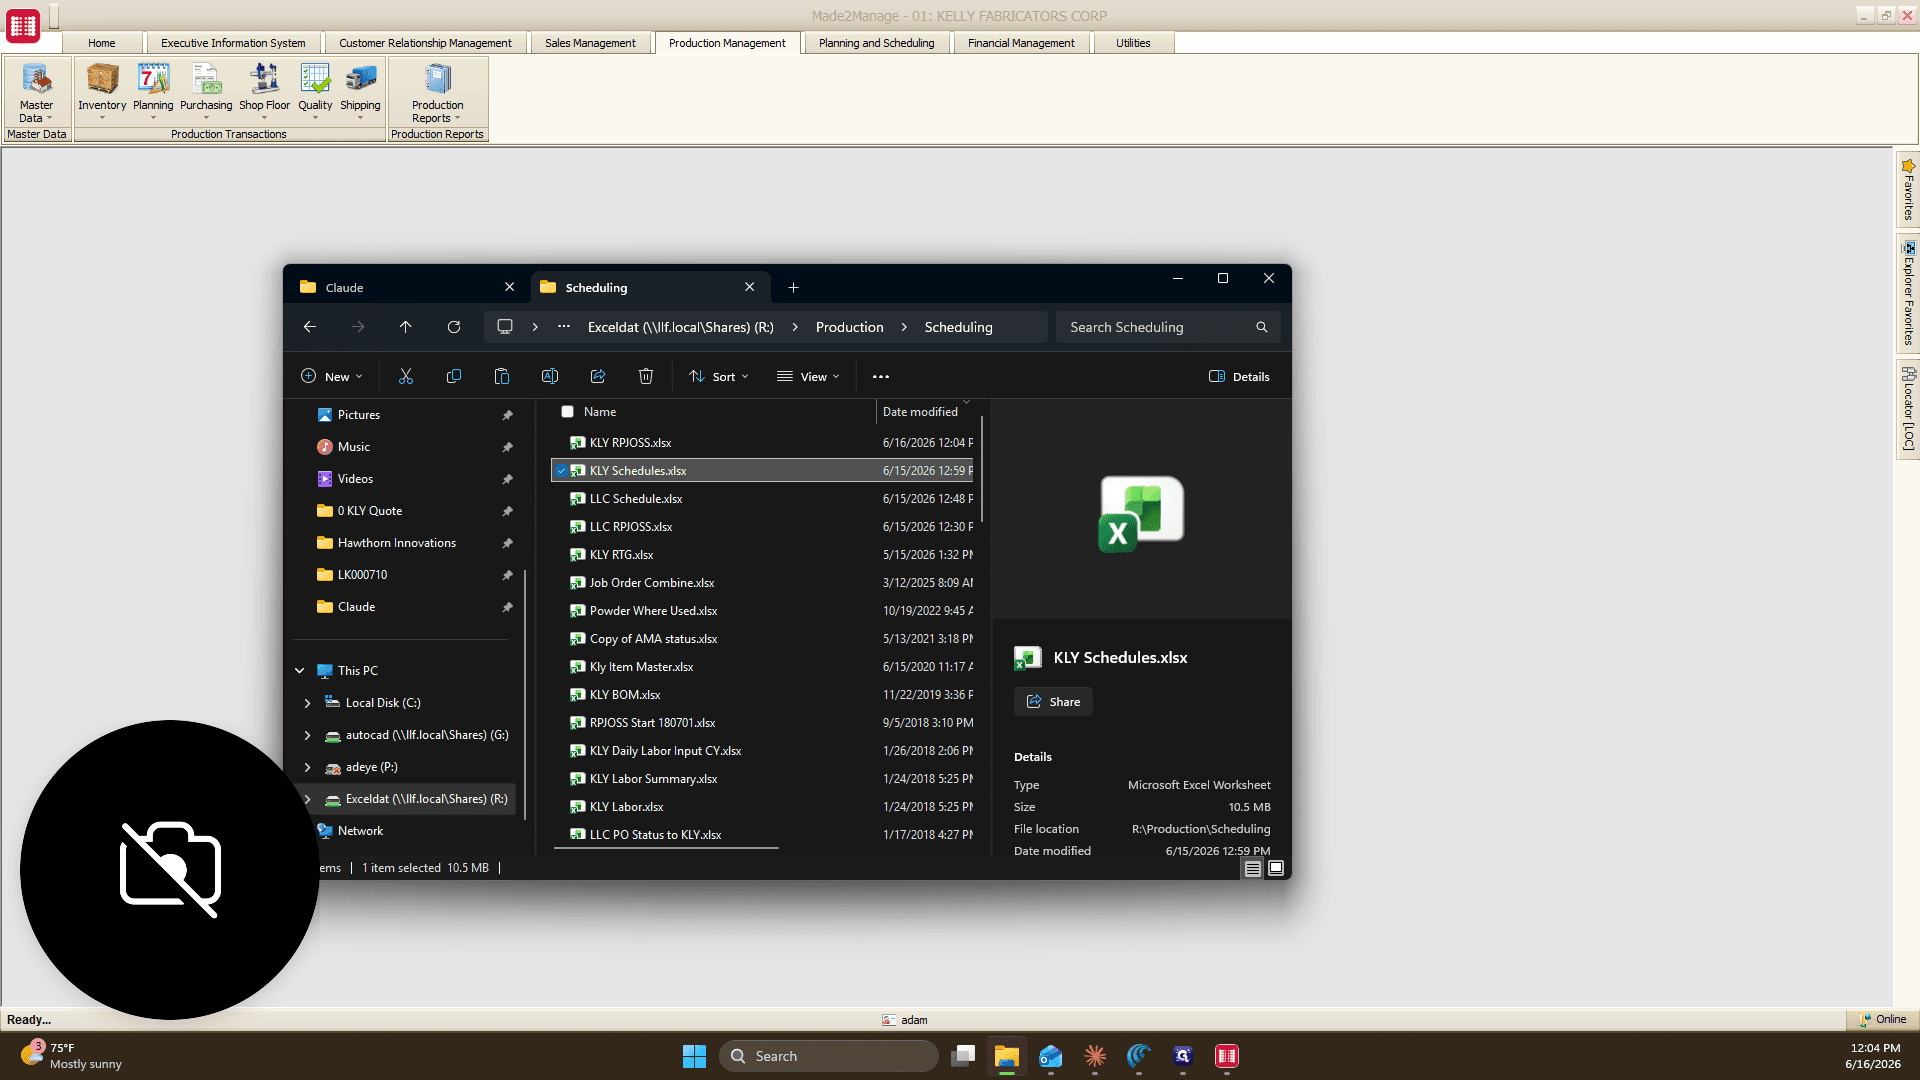Click the Windows Start button
Viewport: 1920px width, 1080px height.
(x=694, y=1056)
